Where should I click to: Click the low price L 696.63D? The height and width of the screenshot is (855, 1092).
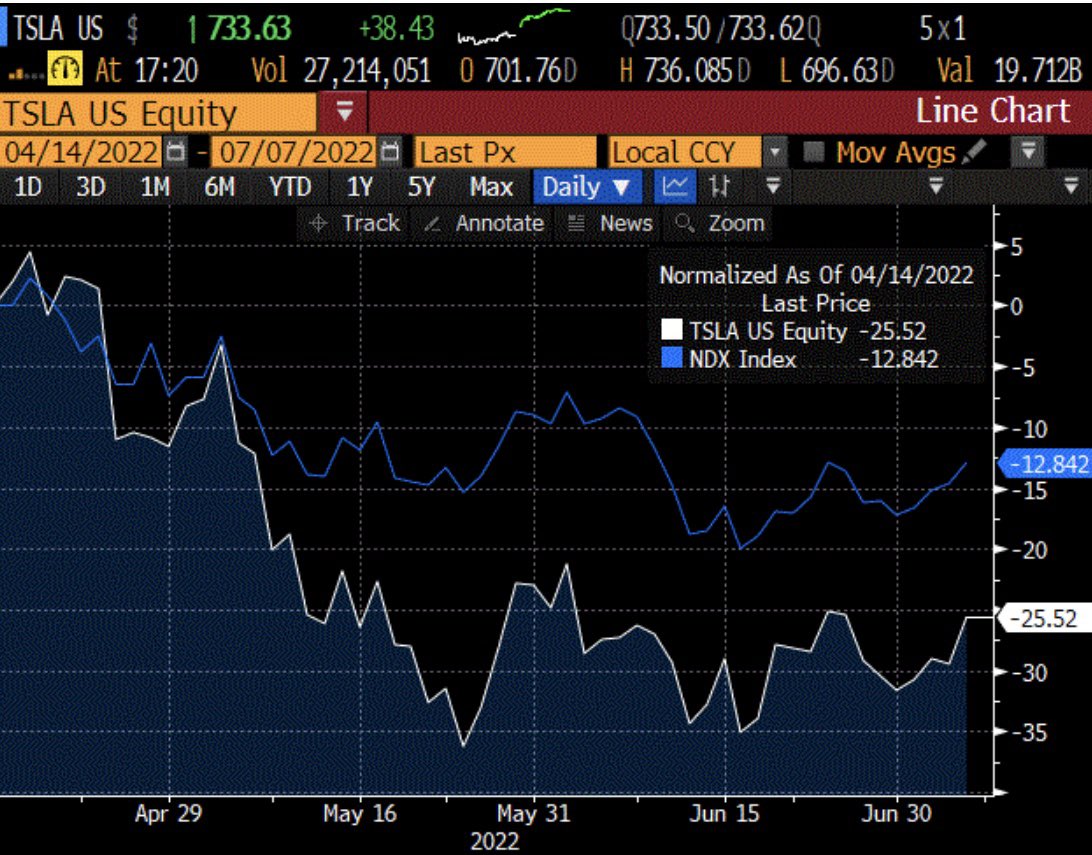836,70
